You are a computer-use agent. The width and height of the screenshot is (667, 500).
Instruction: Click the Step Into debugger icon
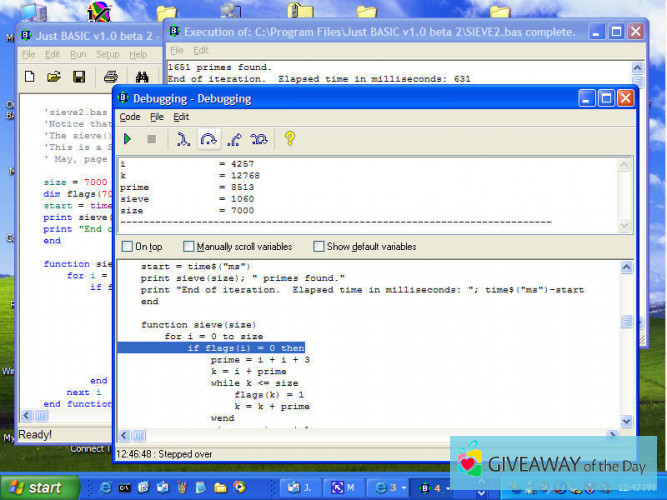pyautogui.click(x=183, y=139)
